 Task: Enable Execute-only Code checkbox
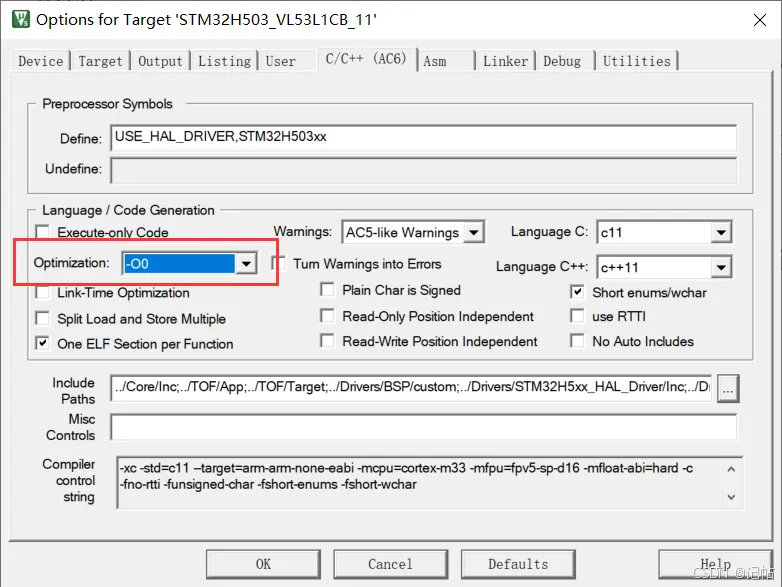(x=43, y=232)
